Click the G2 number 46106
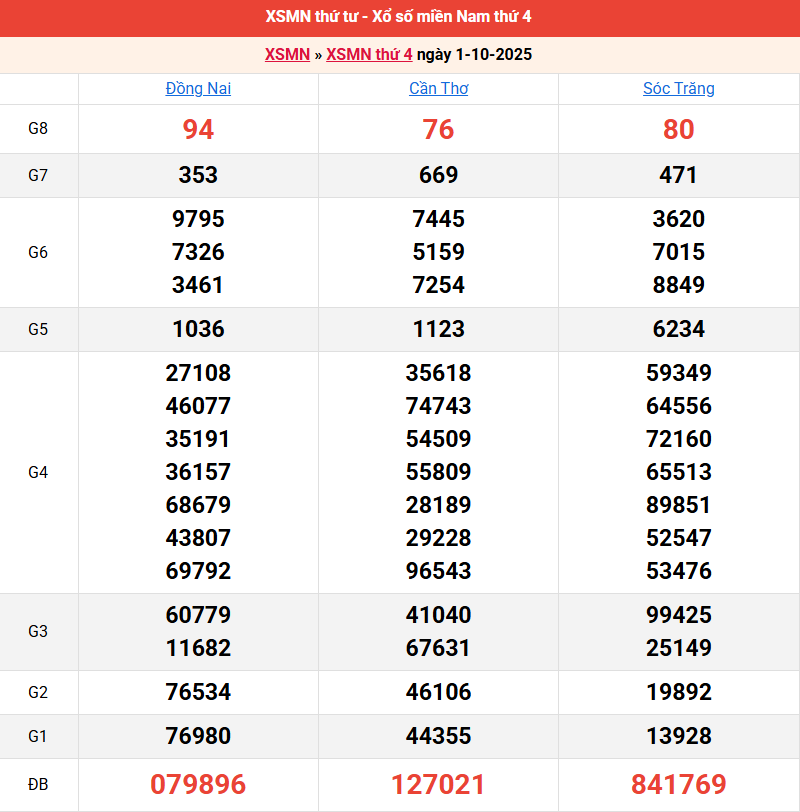This screenshot has width=800, height=812. (438, 692)
